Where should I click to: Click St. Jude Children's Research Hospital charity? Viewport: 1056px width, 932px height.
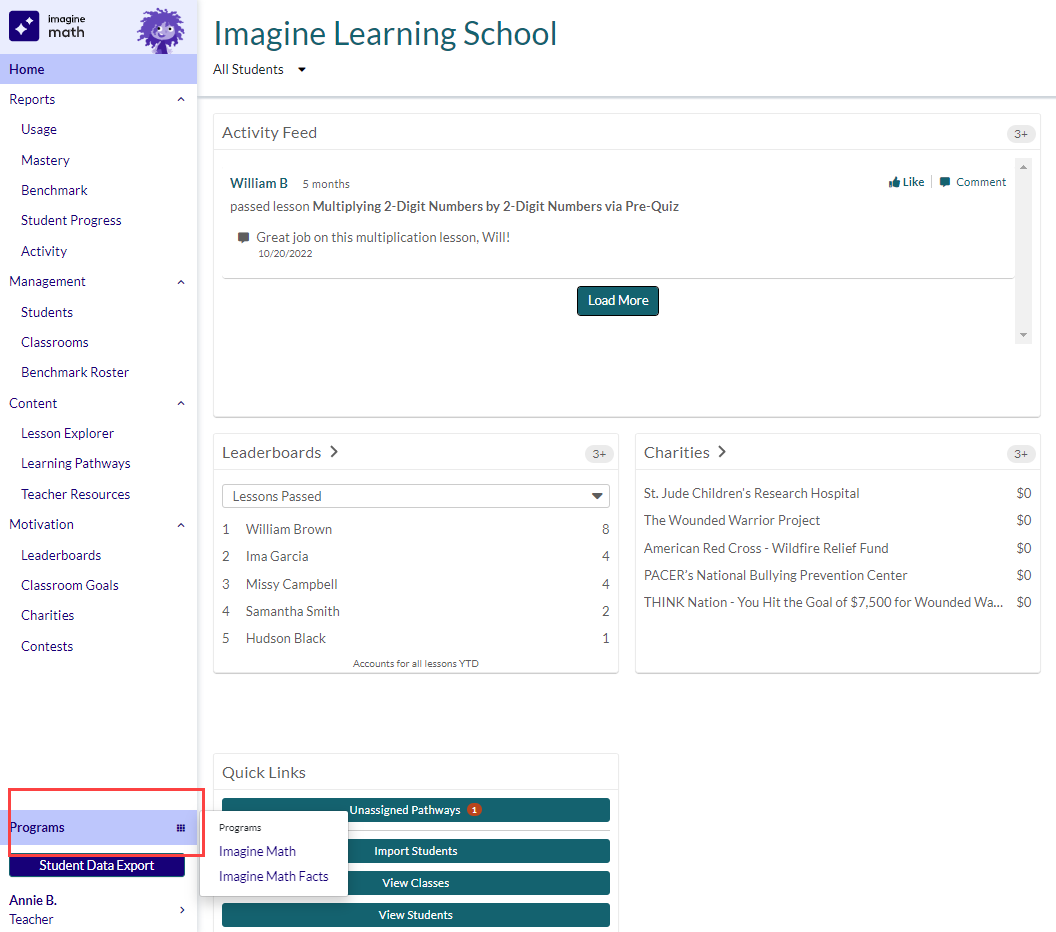[751, 494]
